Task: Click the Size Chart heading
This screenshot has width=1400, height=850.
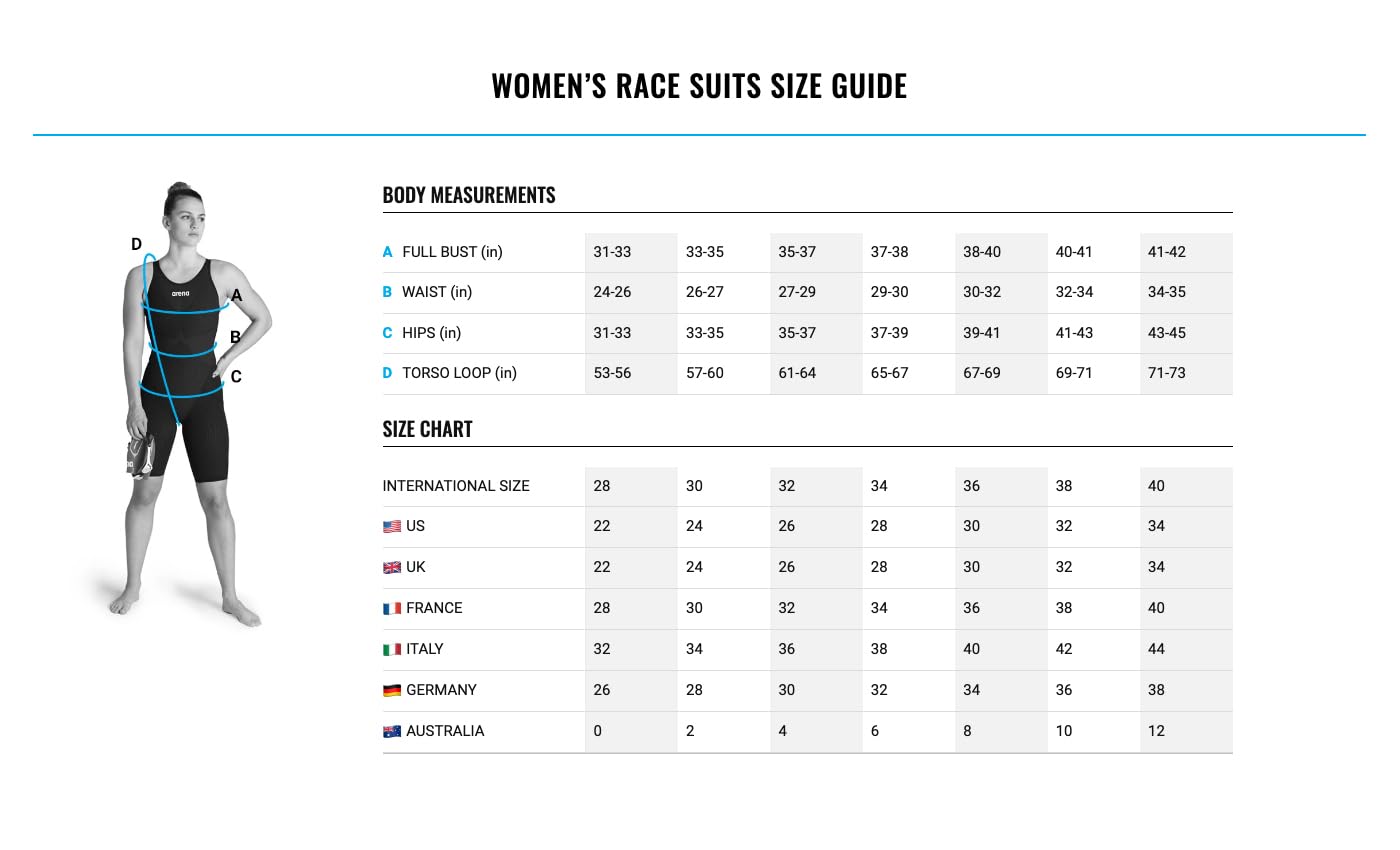Action: coord(427,429)
